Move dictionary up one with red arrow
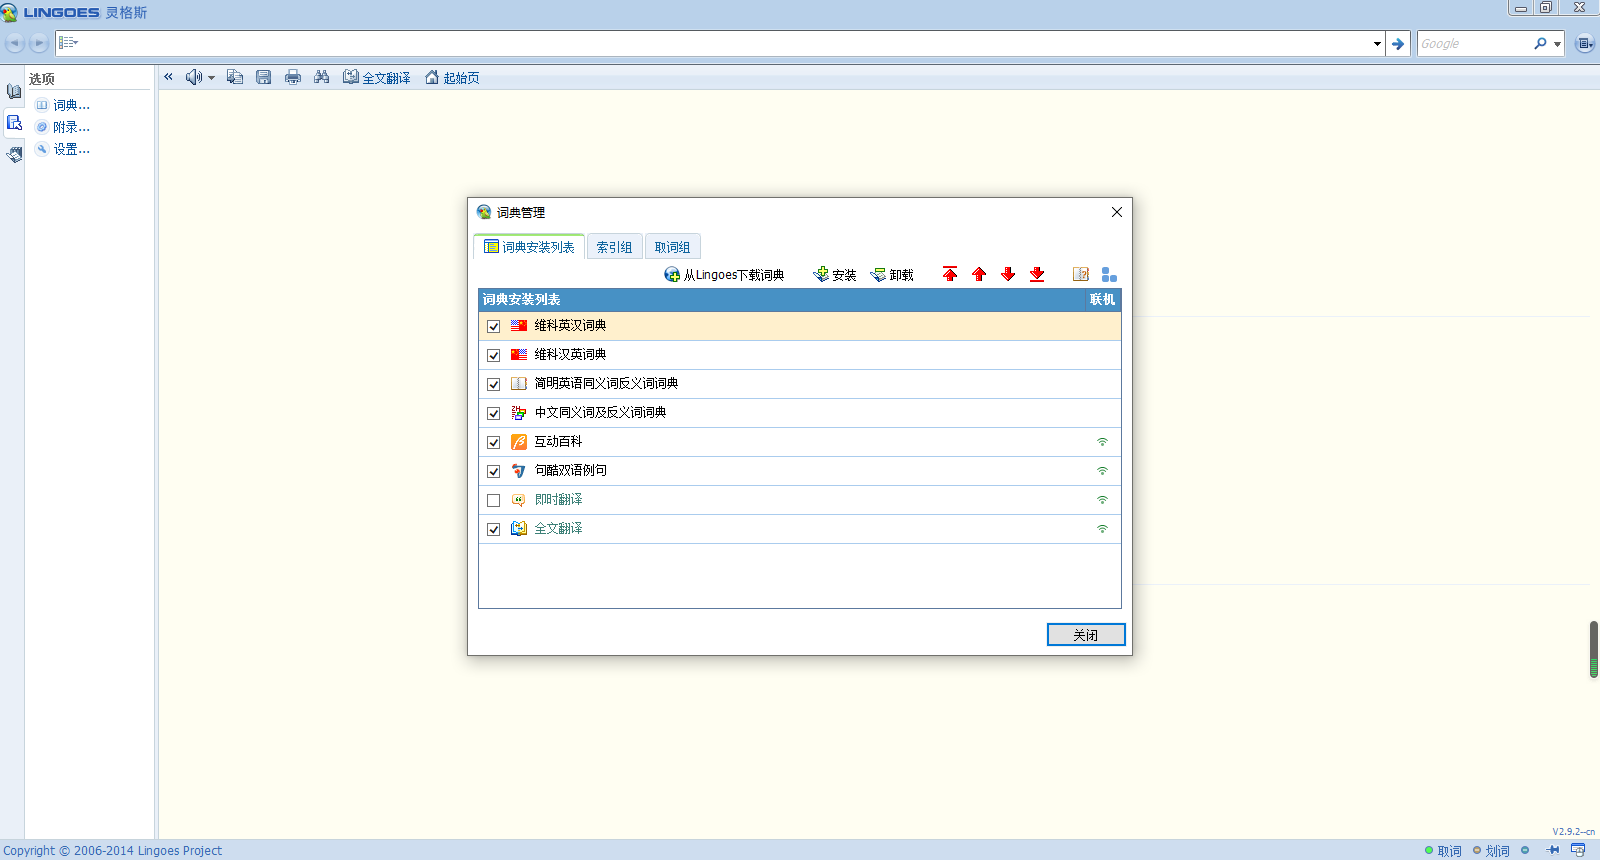 click(x=979, y=274)
